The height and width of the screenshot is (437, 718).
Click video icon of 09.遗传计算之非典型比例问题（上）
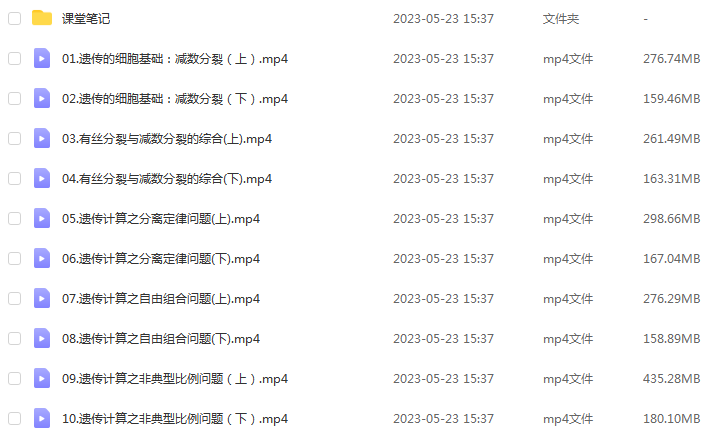pyautogui.click(x=42, y=378)
